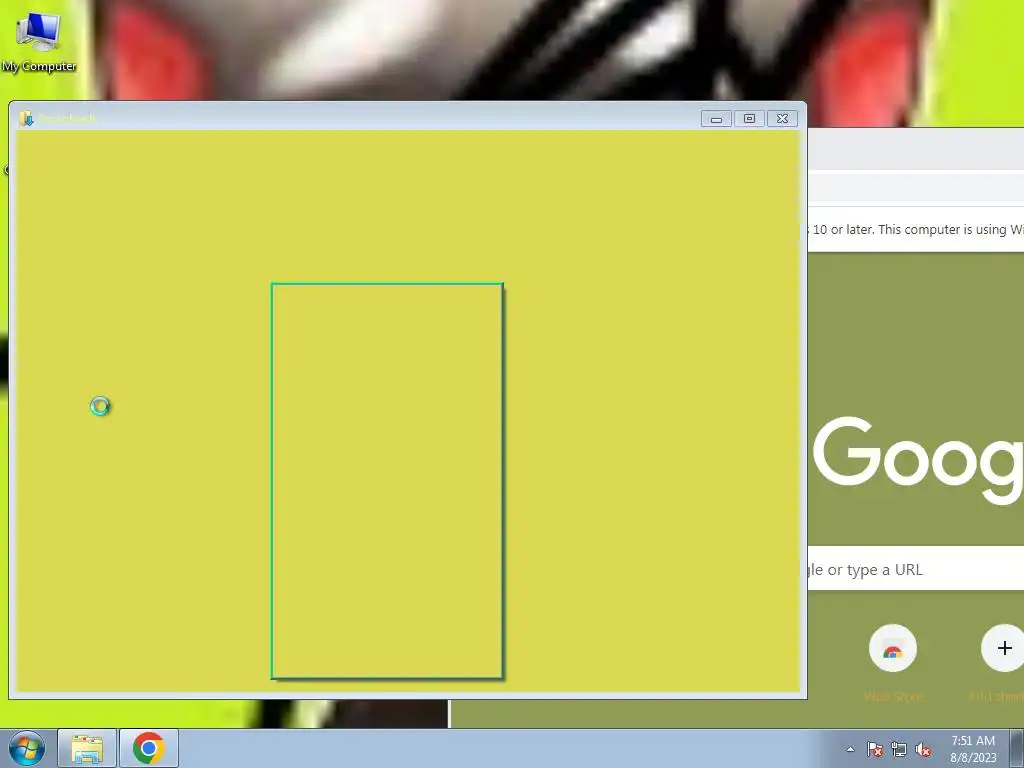Viewport: 1024px width, 768px height.
Task: Click the Downloads folder icon in title bar
Action: 26,118
